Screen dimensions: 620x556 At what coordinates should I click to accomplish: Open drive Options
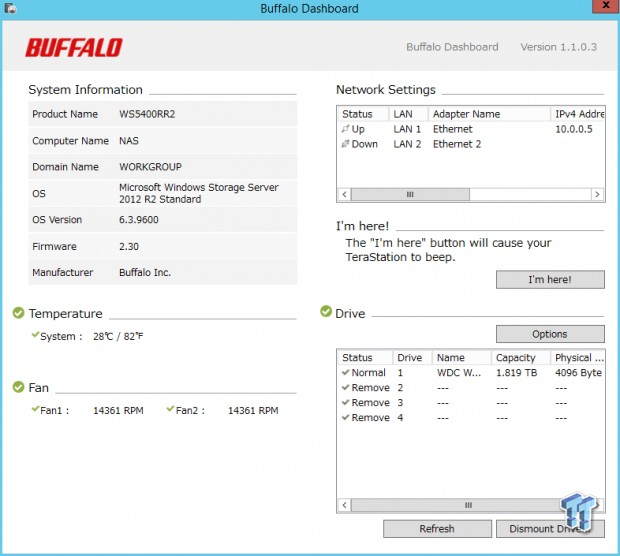[x=550, y=334]
